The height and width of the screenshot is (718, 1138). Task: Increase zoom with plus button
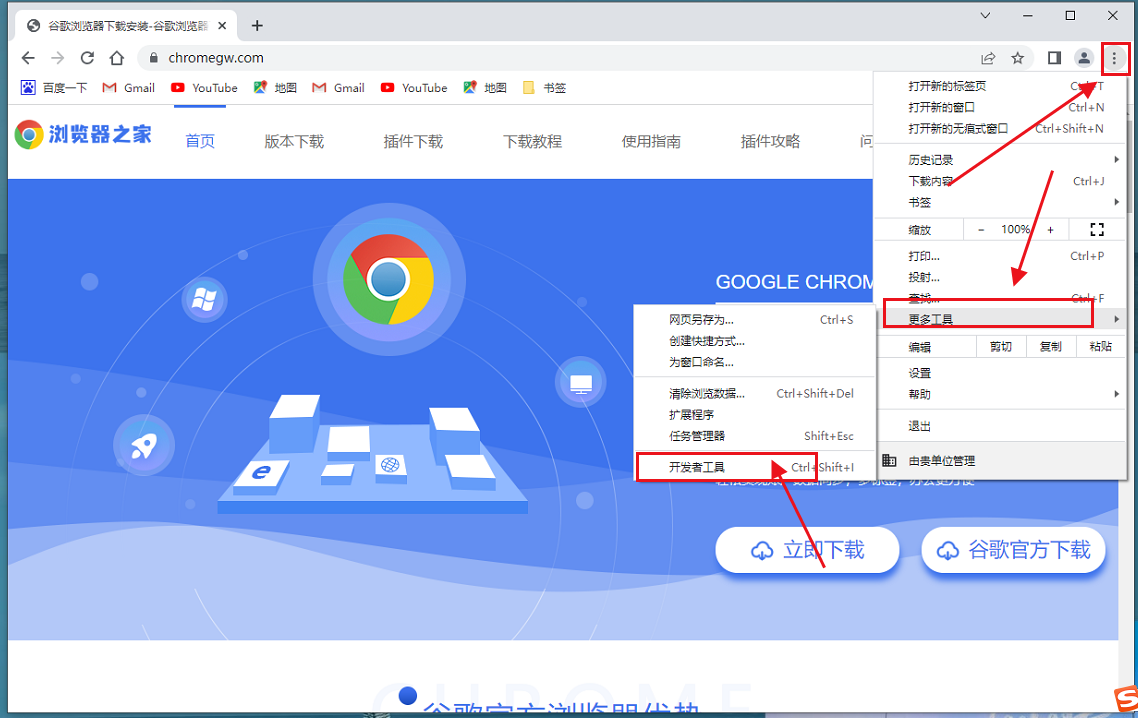[1050, 229]
